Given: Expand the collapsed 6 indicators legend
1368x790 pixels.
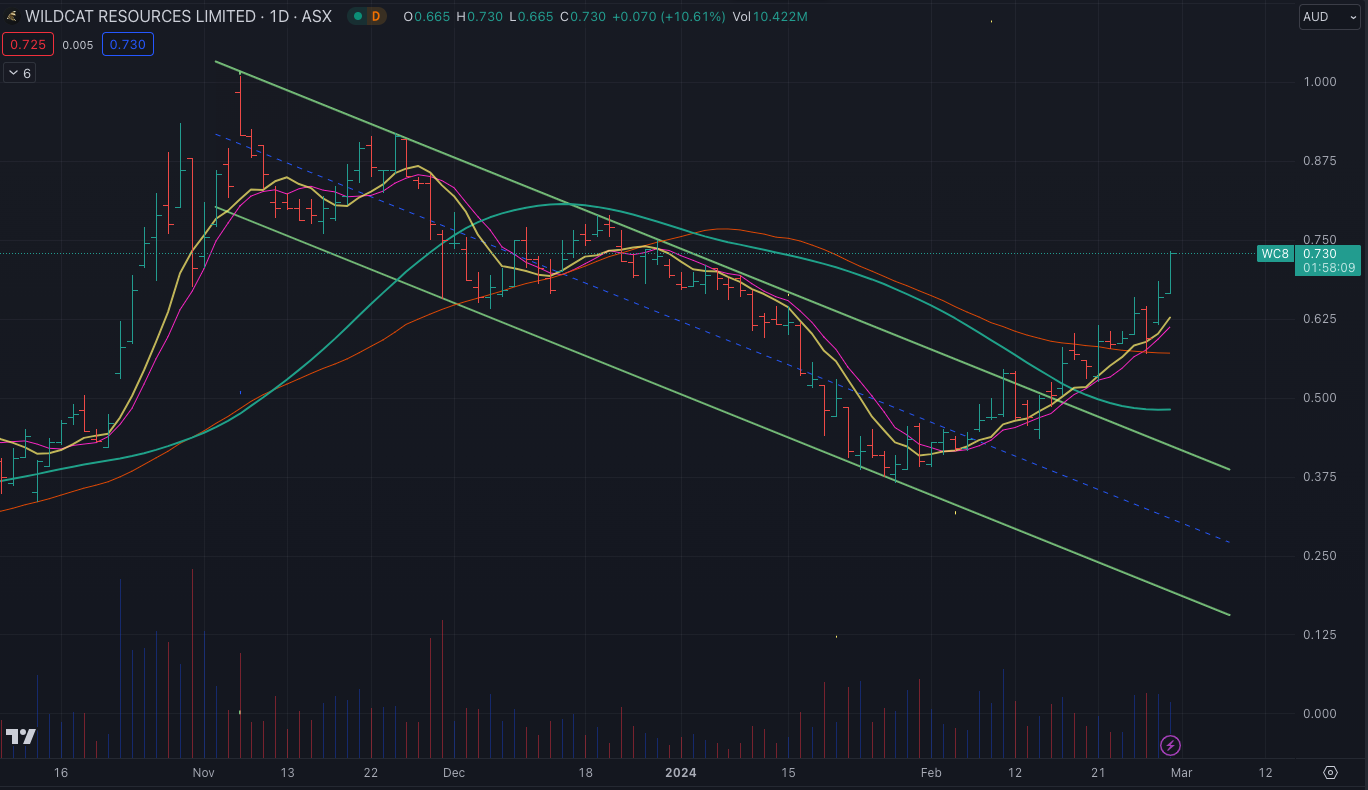Looking at the screenshot, I should coord(19,73).
